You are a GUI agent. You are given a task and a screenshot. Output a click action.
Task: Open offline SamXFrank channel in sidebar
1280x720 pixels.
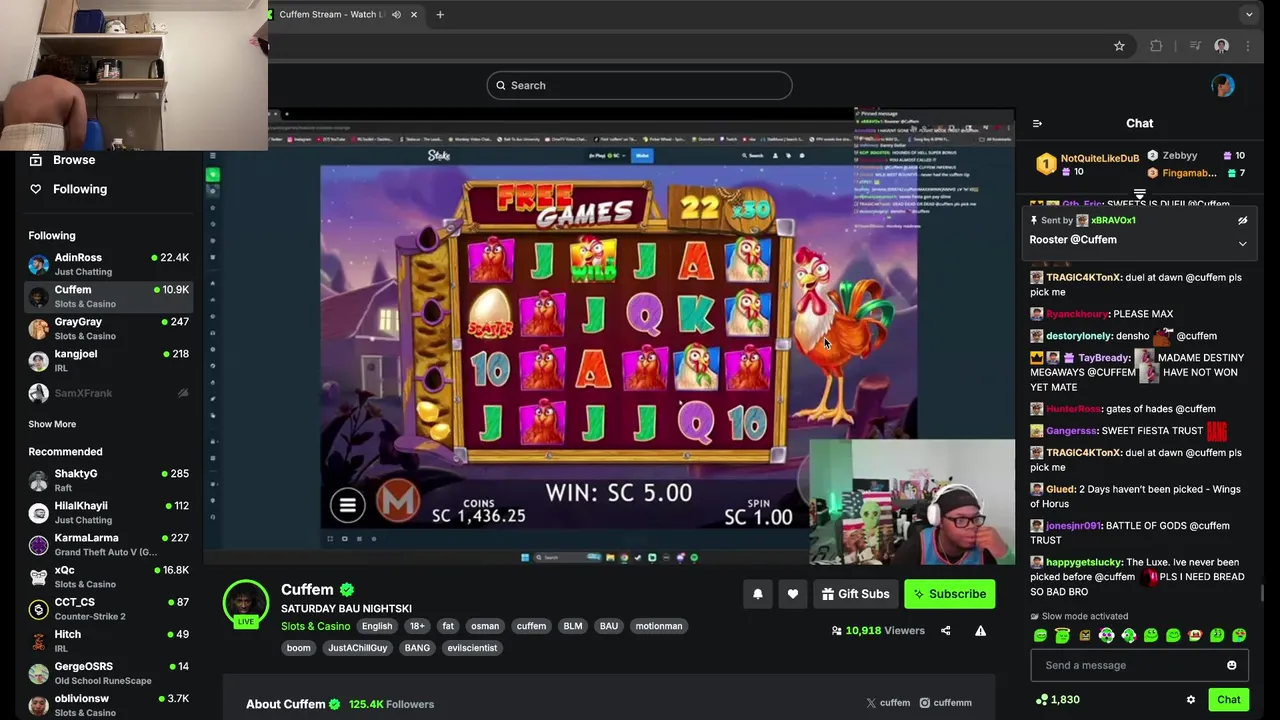click(x=108, y=393)
